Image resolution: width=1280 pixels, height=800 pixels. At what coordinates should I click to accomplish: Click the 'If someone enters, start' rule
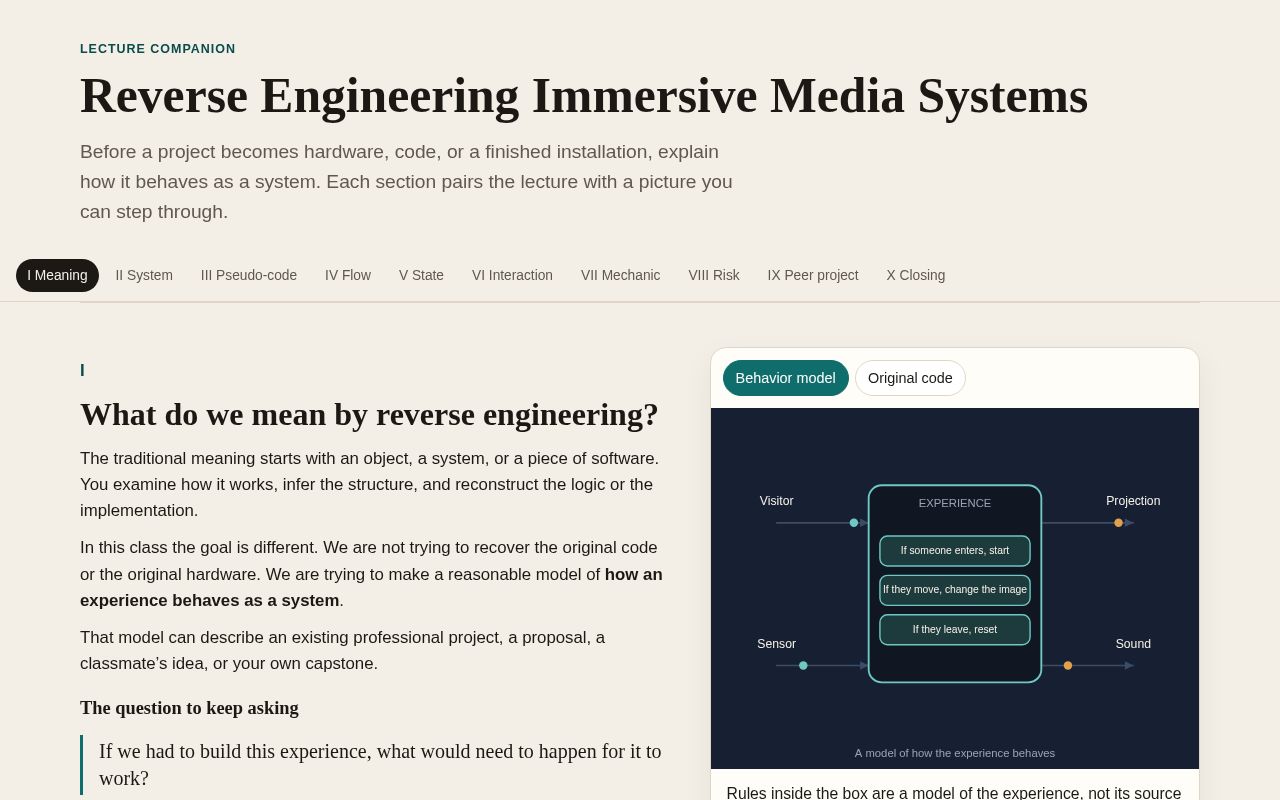click(955, 551)
